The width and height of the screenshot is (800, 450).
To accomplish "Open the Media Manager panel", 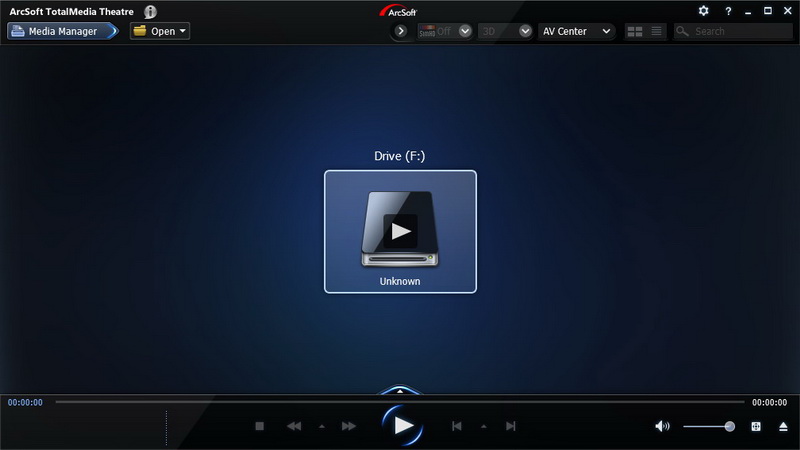I will (63, 31).
